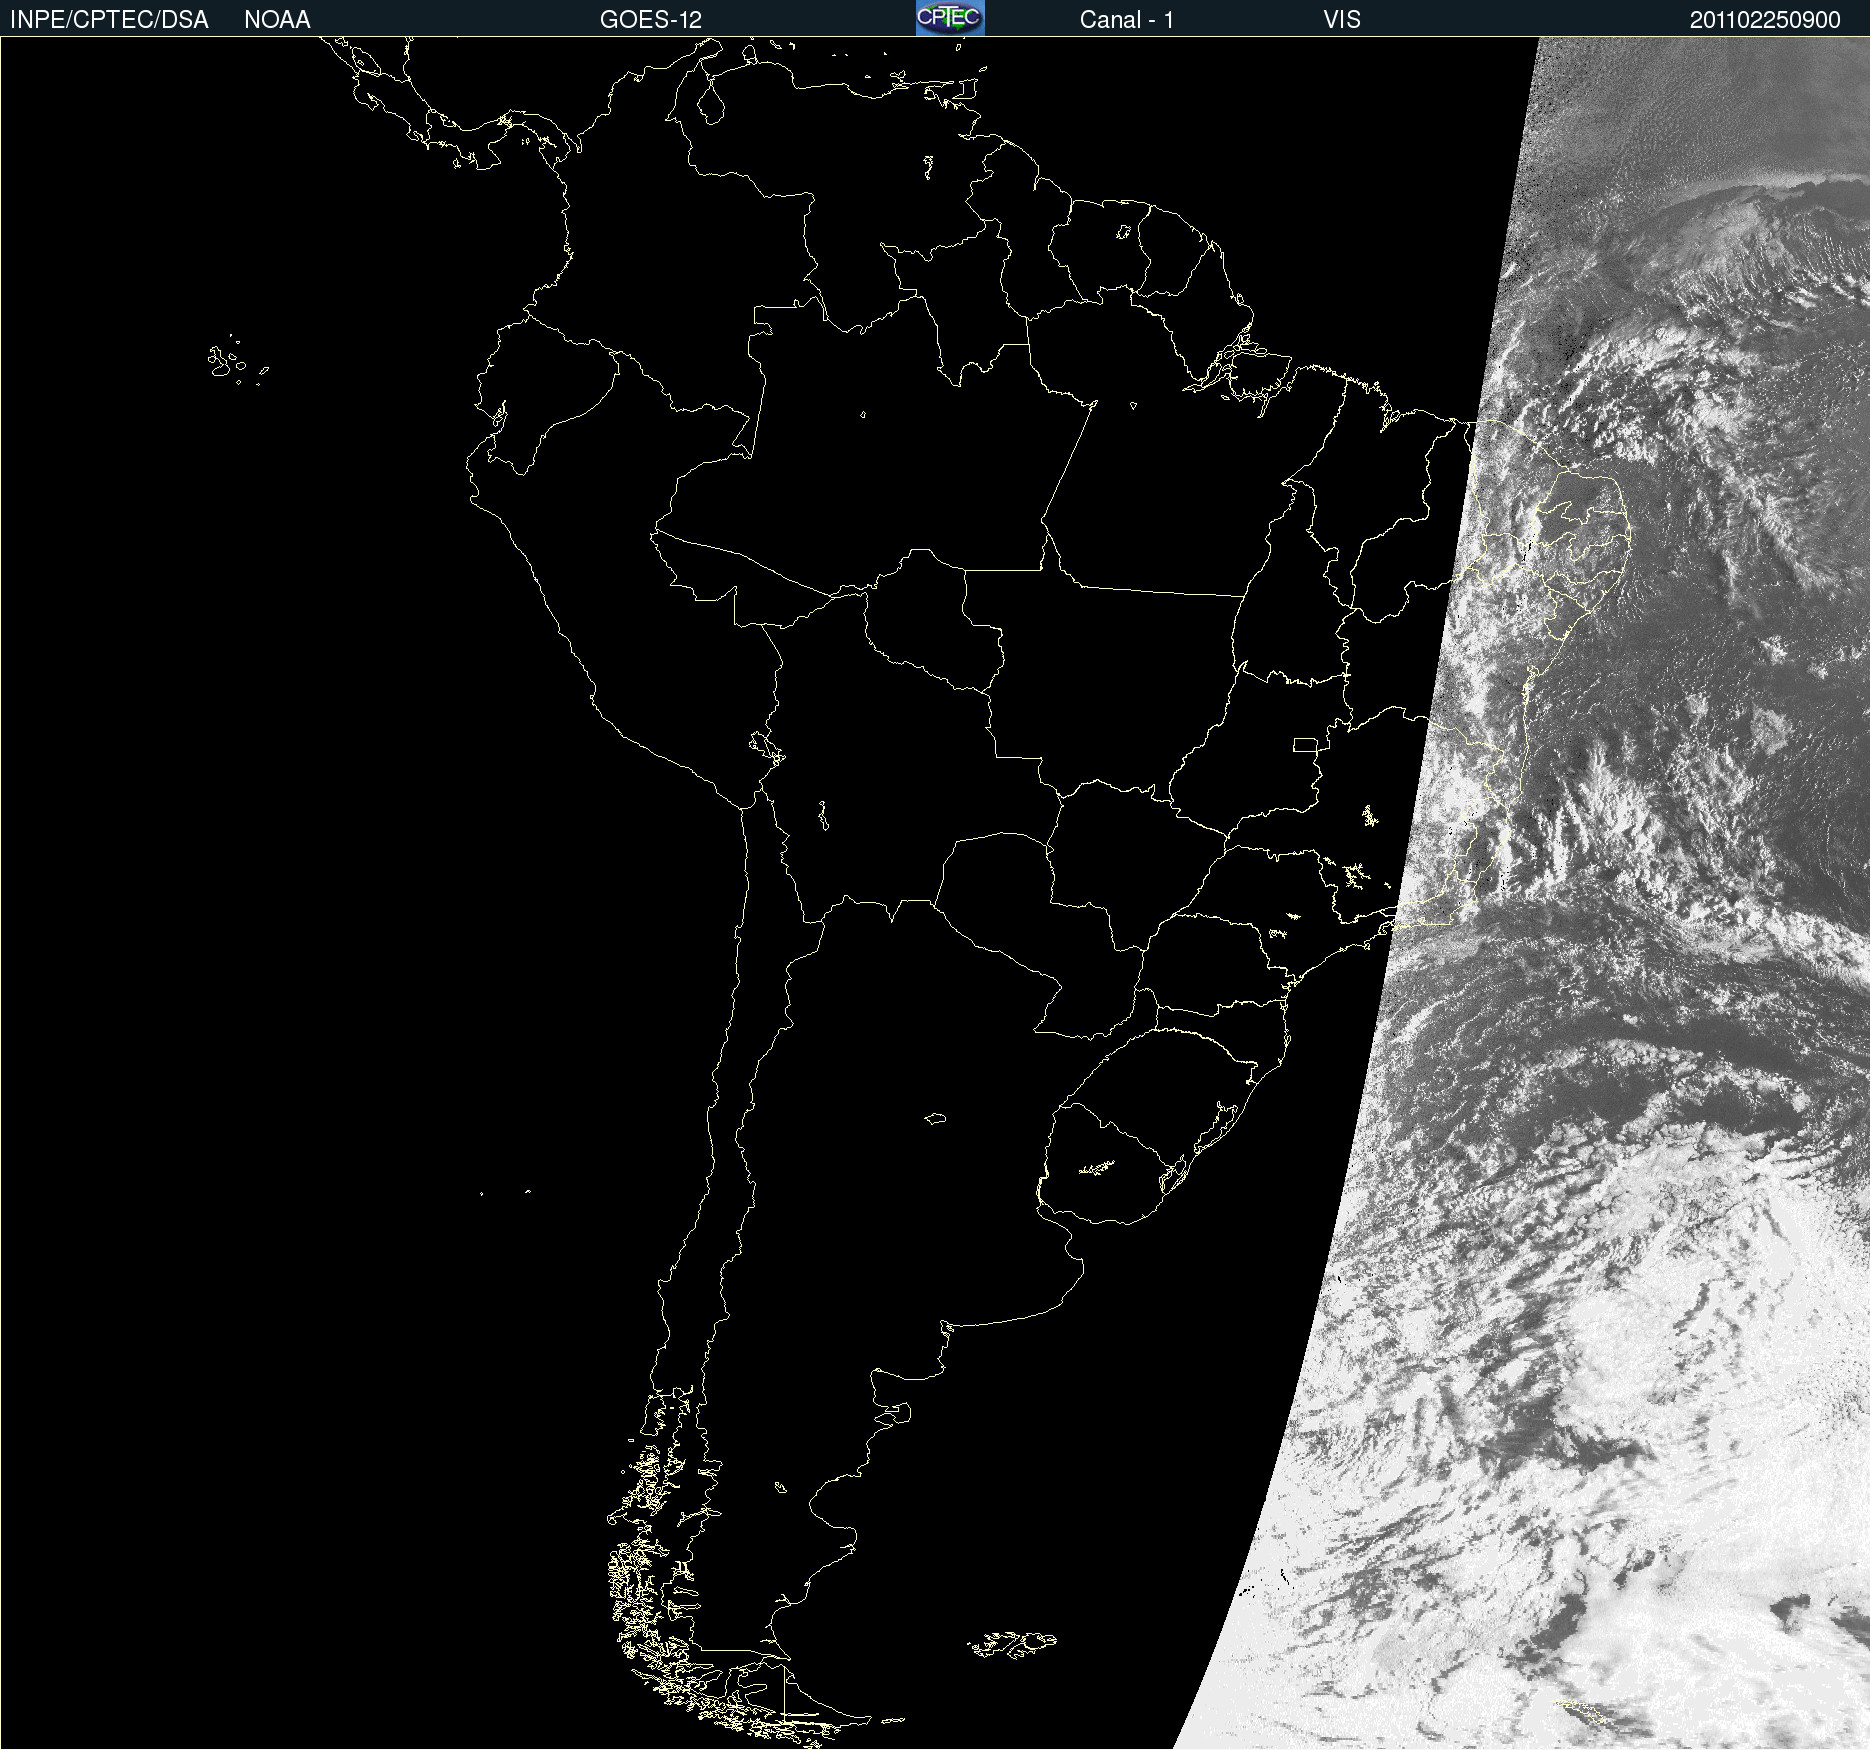Screen dimensions: 1870x1750
Task: Click the INPE/CPTEC/DSA header text
Action: (x=109, y=20)
